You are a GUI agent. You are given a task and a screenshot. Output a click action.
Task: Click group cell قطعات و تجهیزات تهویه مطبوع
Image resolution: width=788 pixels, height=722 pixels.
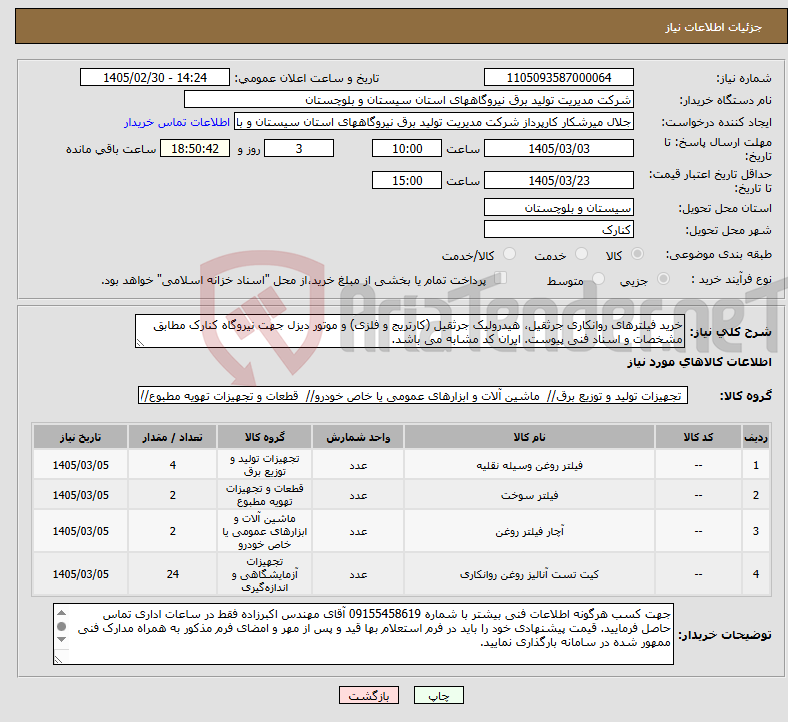(264, 495)
